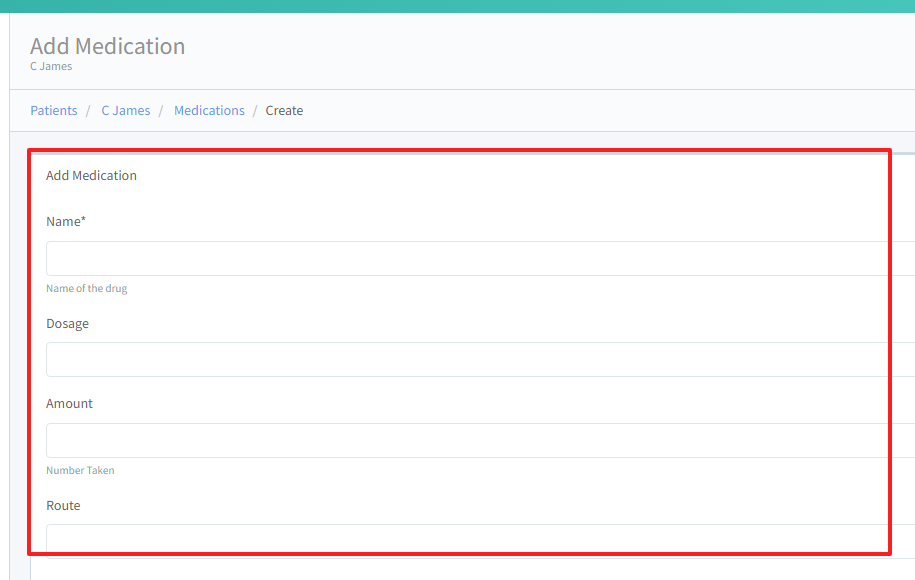915x580 pixels.
Task: Click the Route field label
Action: pyautogui.click(x=63, y=506)
